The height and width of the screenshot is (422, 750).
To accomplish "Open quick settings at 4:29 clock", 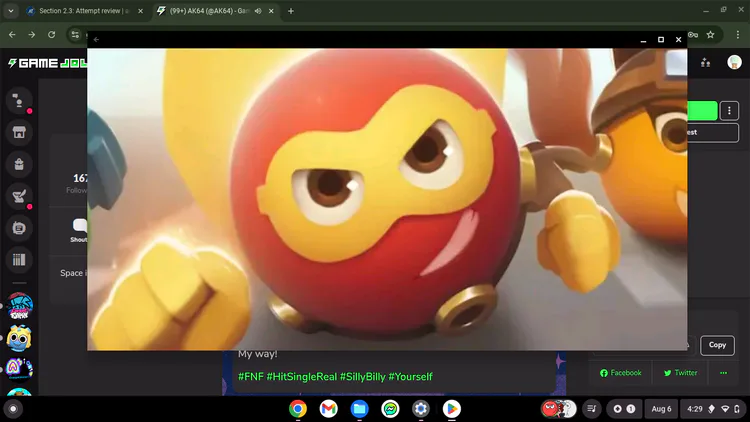I will point(713,409).
